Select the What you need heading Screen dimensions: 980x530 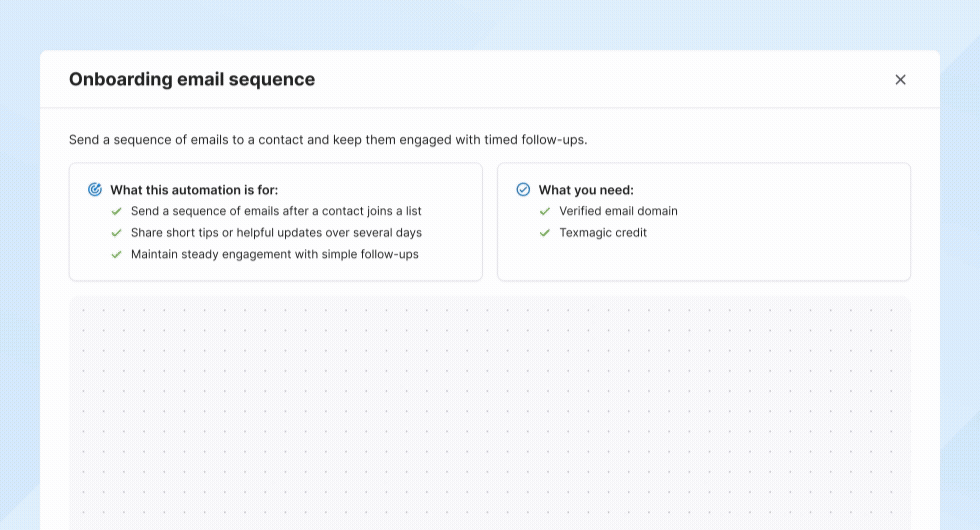(586, 190)
